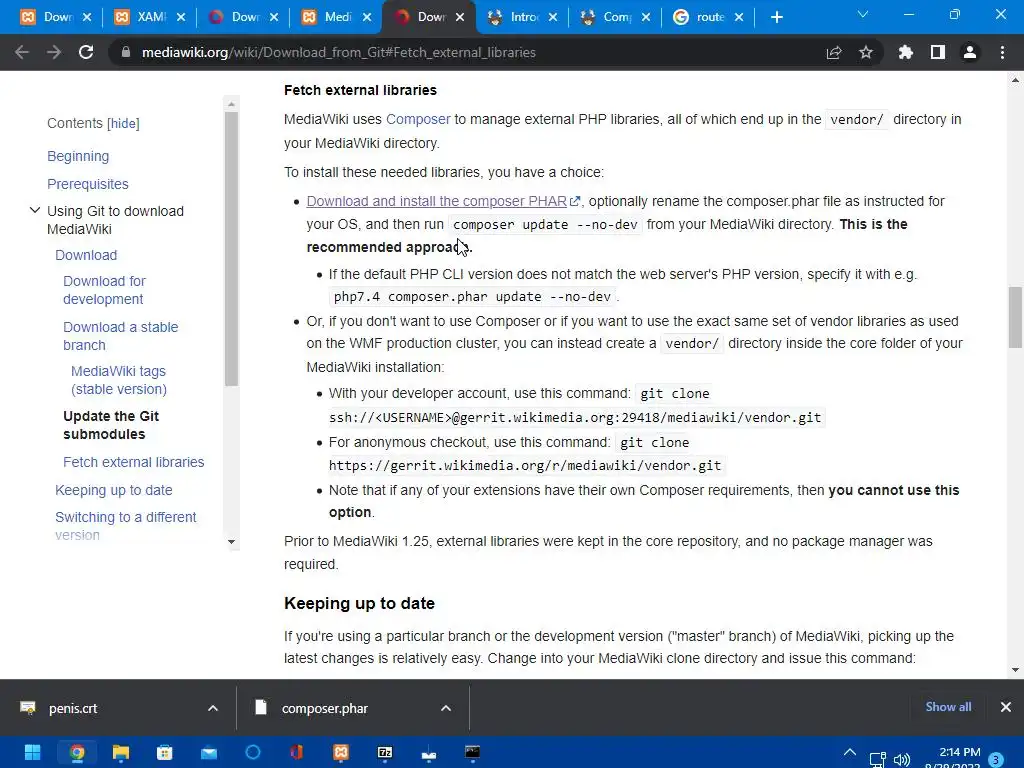Viewport: 1024px width, 768px height.
Task: Close the downloads bar
Action: [x=1006, y=707]
